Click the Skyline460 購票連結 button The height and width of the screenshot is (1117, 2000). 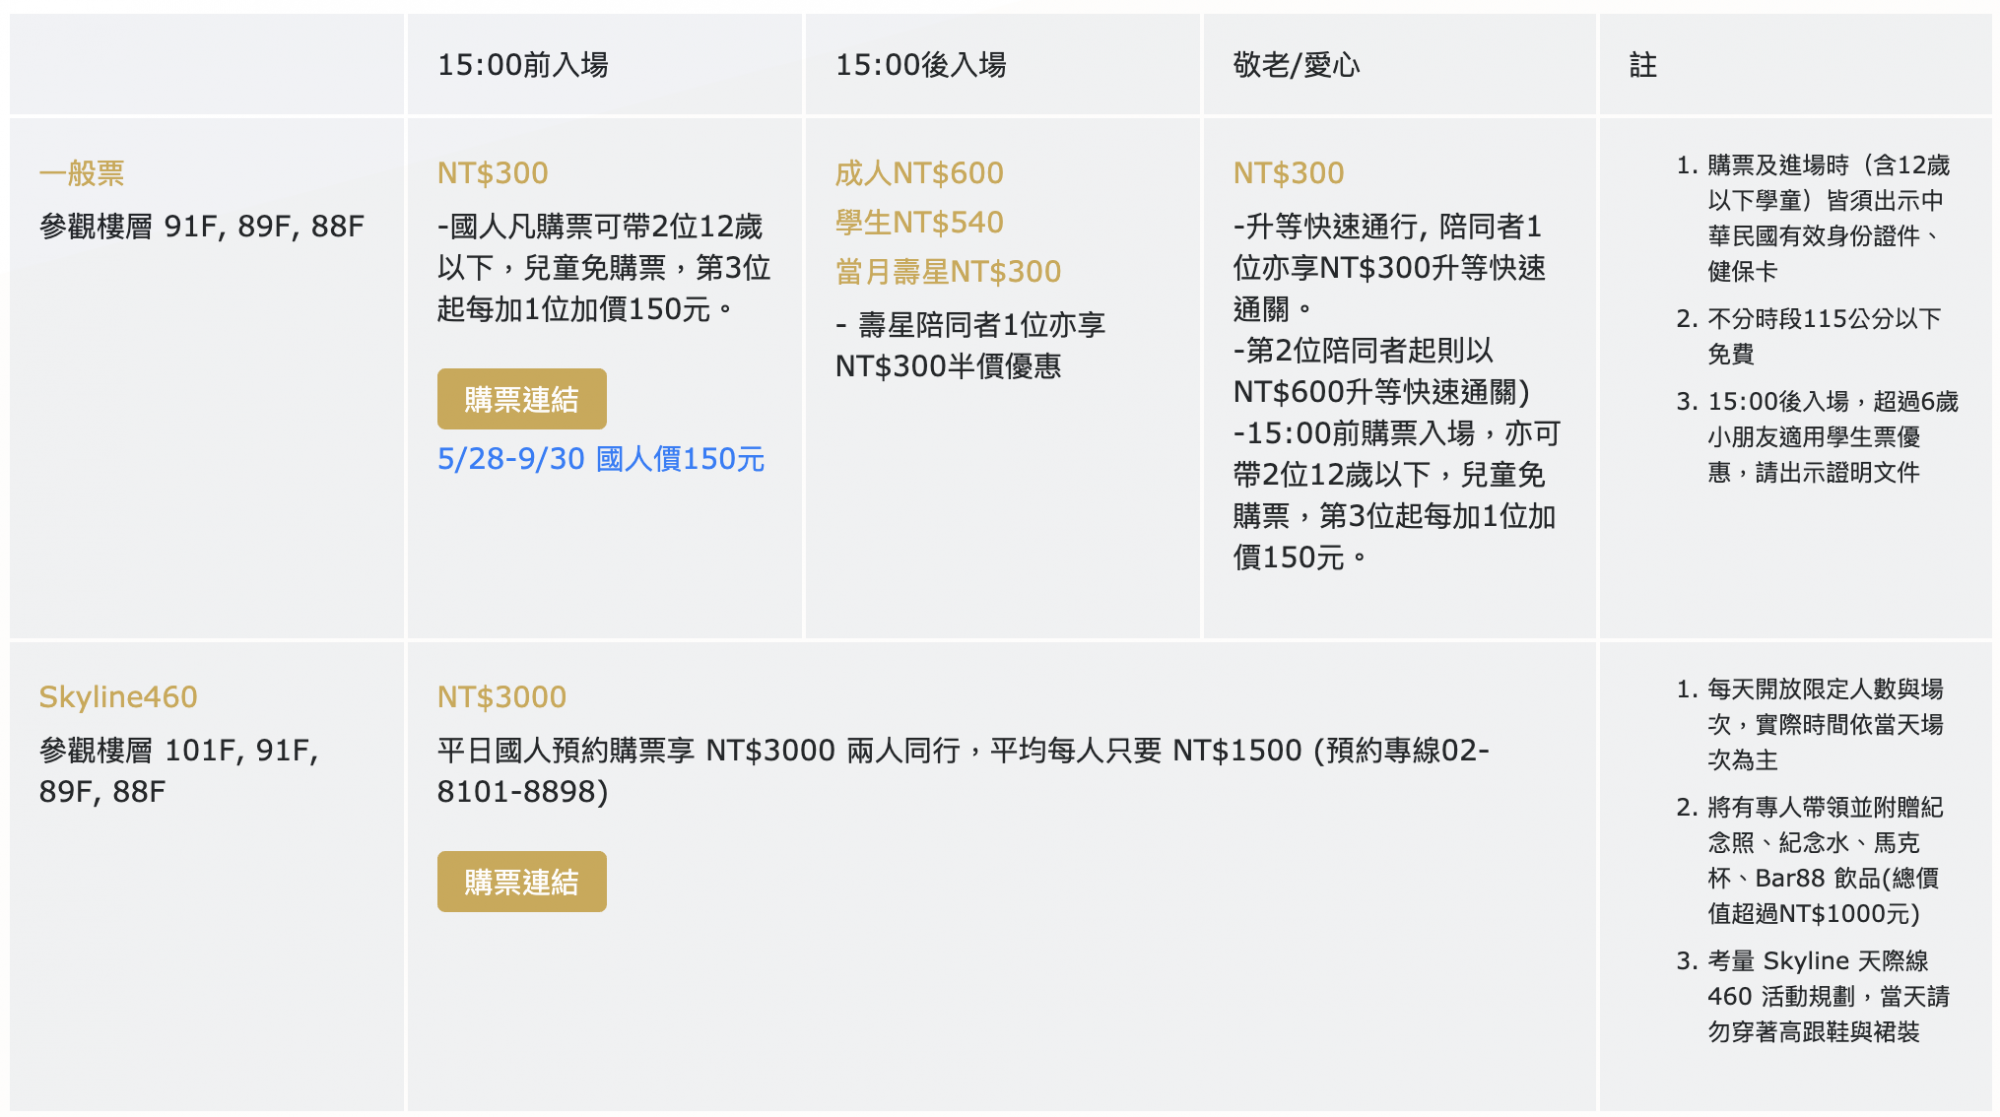coord(521,881)
